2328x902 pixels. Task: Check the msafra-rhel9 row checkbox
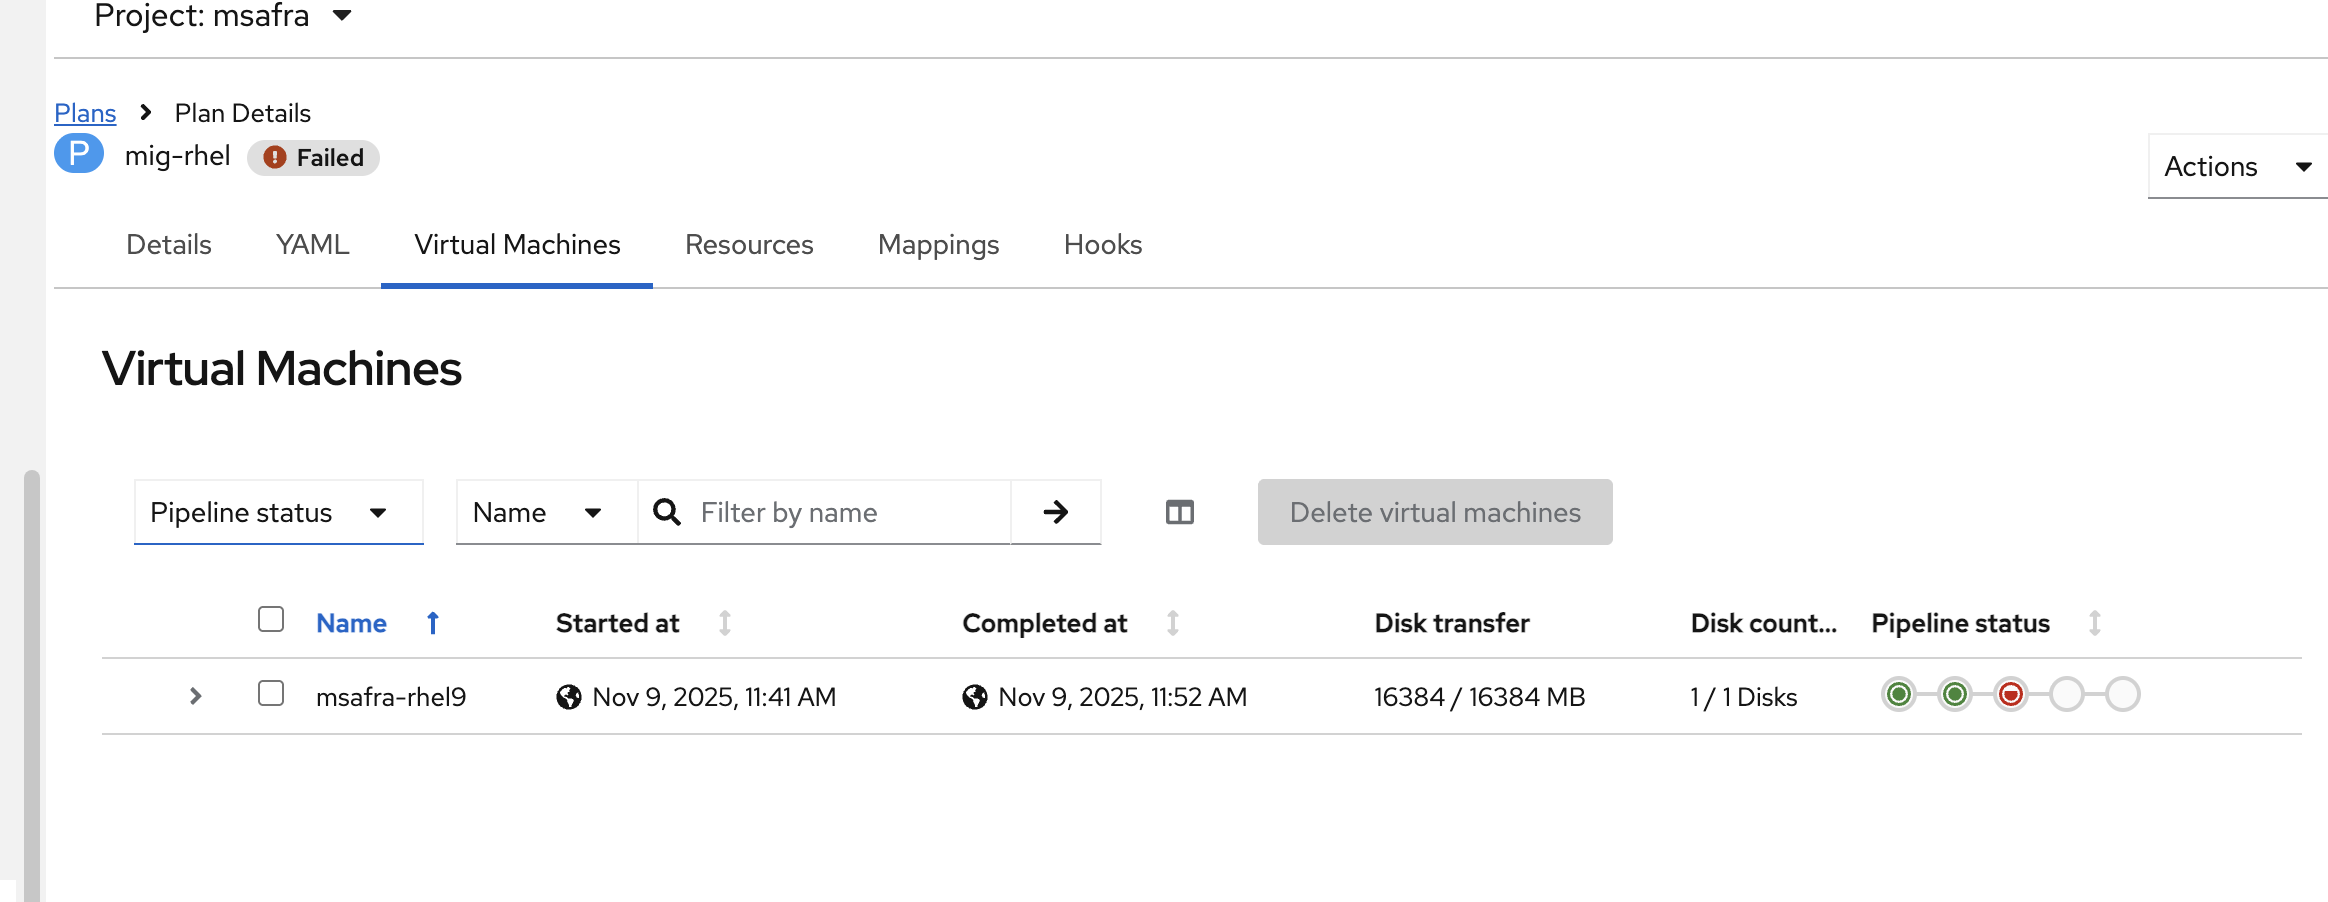[271, 693]
